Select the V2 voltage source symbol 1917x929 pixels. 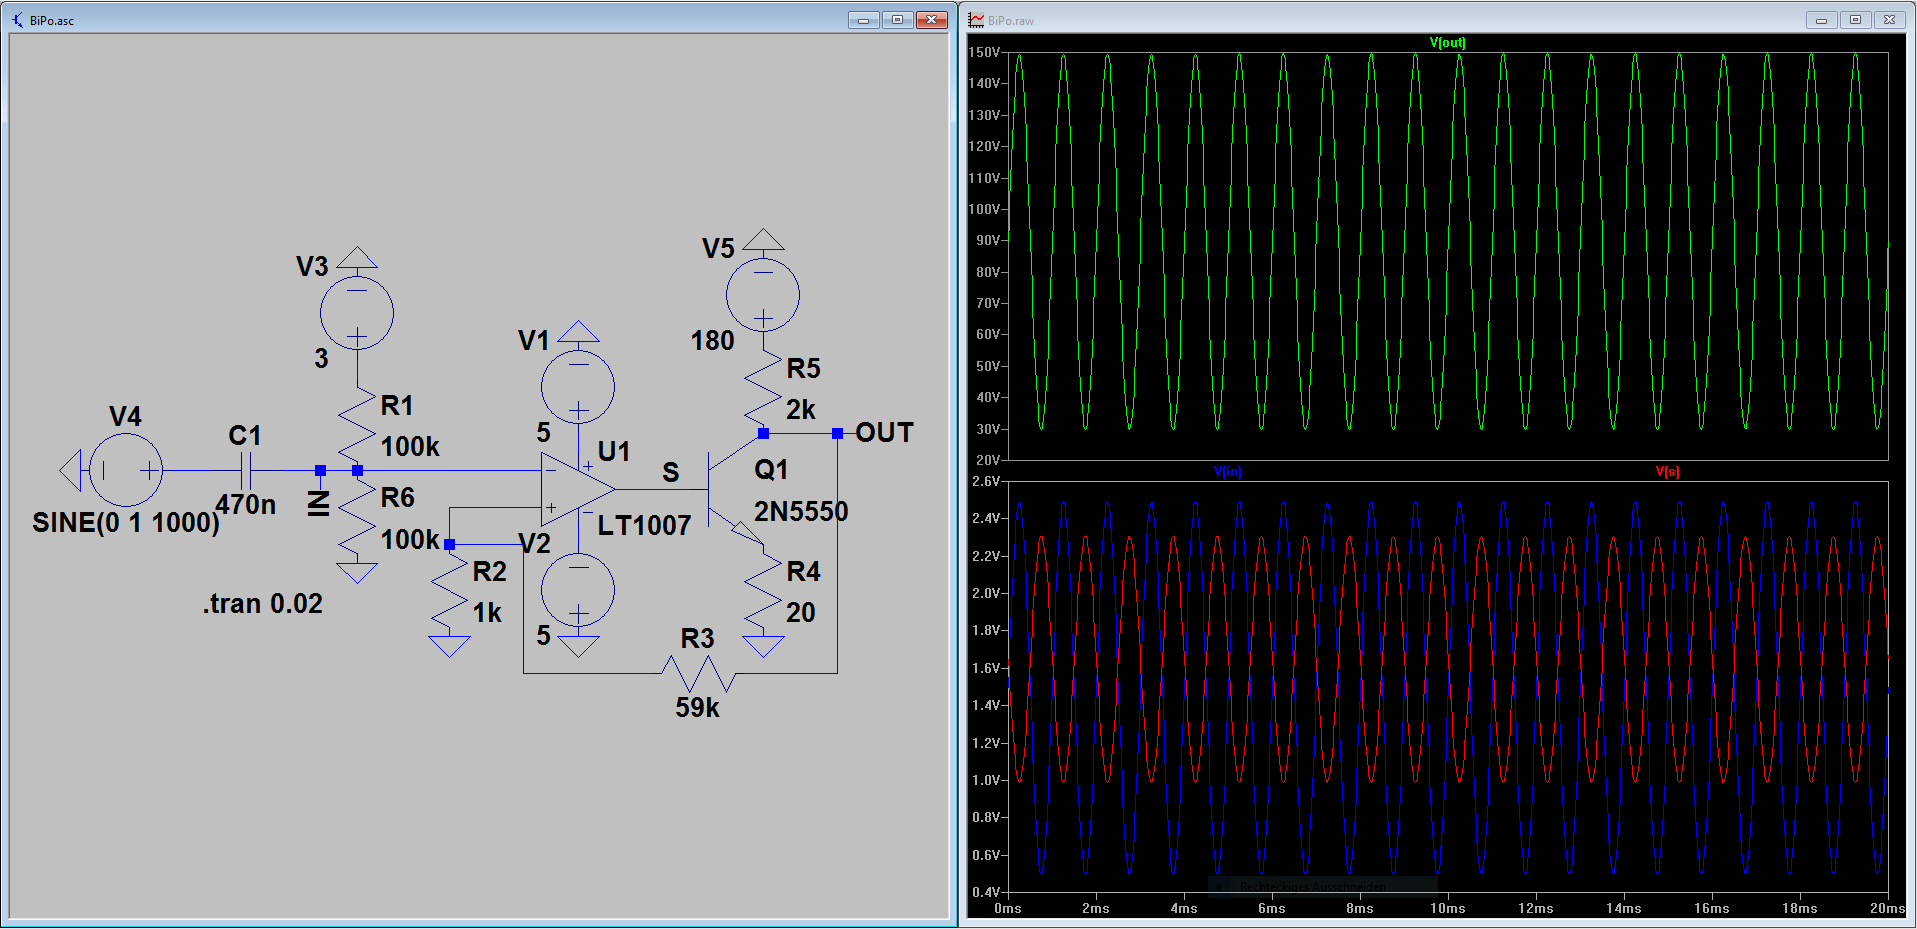[578, 590]
